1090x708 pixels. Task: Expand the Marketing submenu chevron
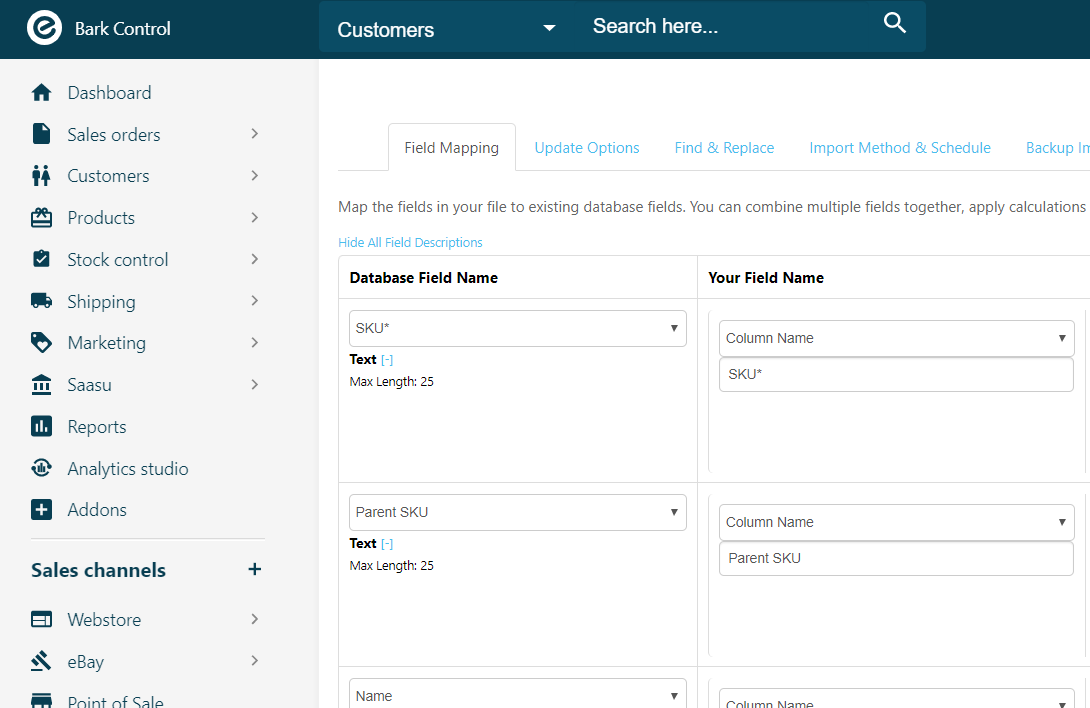click(254, 342)
